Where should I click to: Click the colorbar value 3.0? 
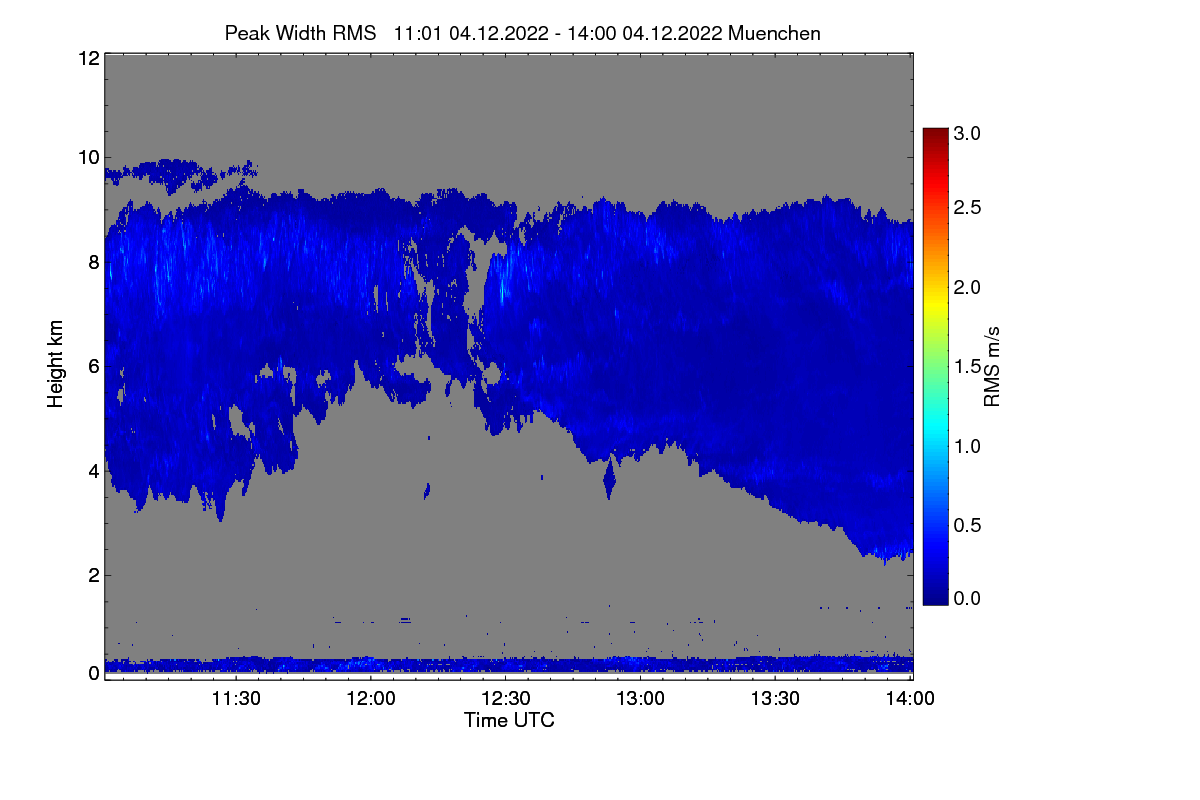(968, 133)
